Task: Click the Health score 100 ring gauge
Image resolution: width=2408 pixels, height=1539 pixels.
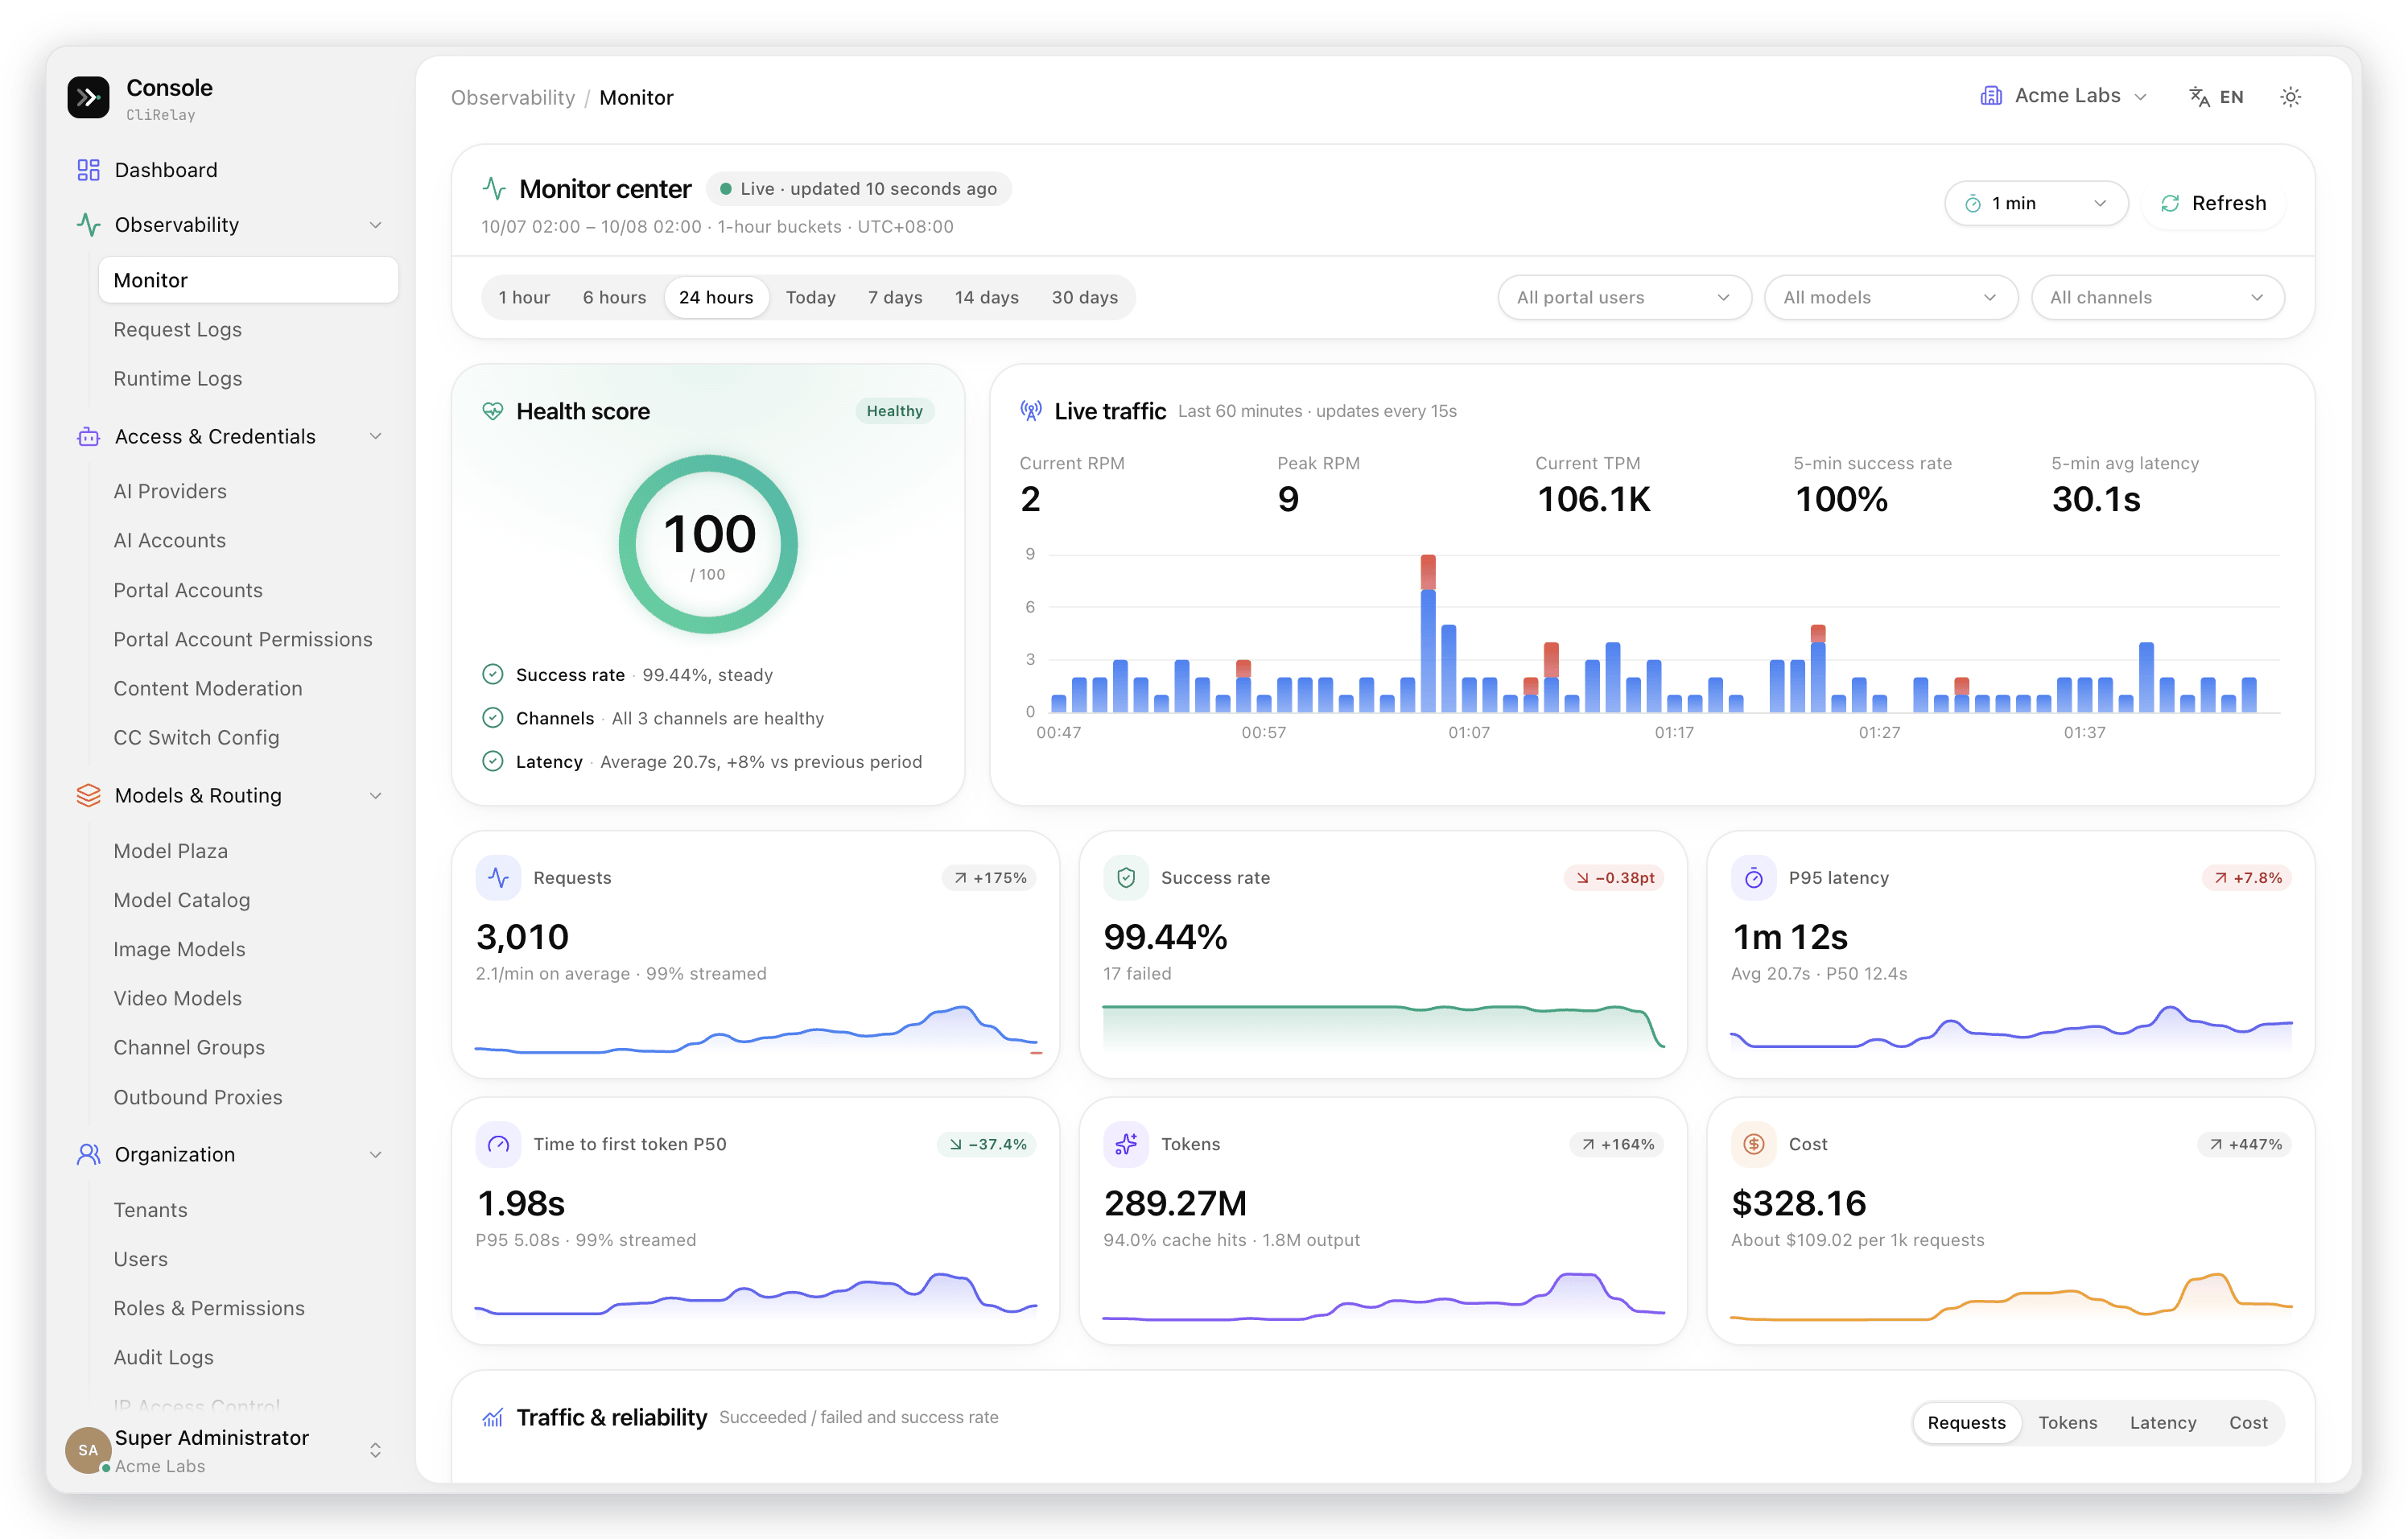Action: coord(708,544)
